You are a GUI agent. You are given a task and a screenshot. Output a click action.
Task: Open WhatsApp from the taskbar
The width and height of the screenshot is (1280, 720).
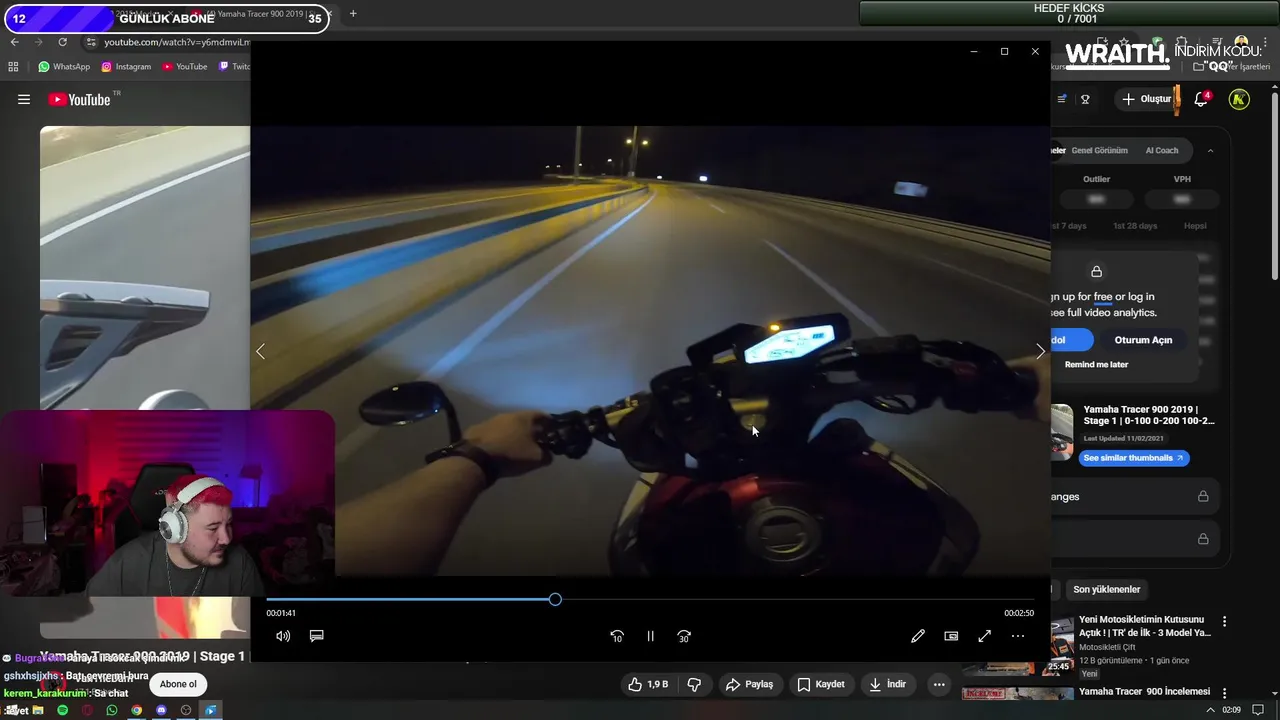coord(111,710)
